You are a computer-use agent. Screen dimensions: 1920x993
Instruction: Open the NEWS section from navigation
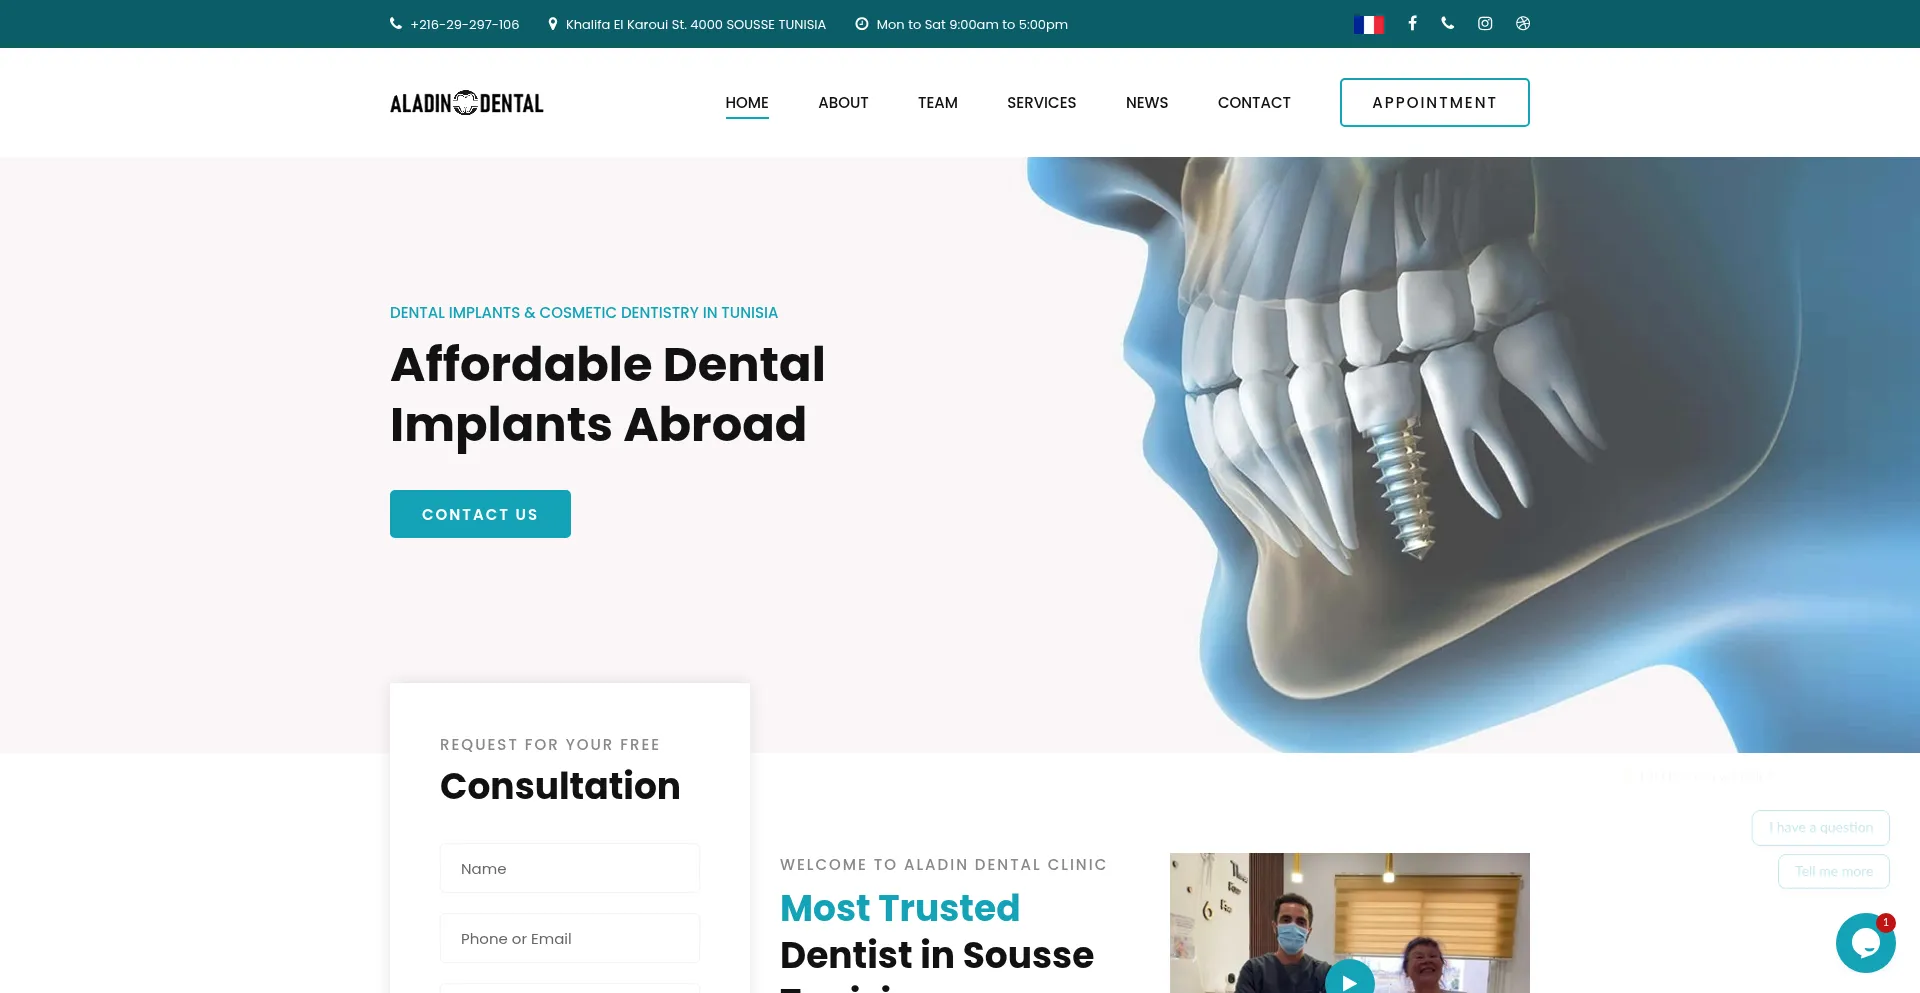(x=1146, y=102)
